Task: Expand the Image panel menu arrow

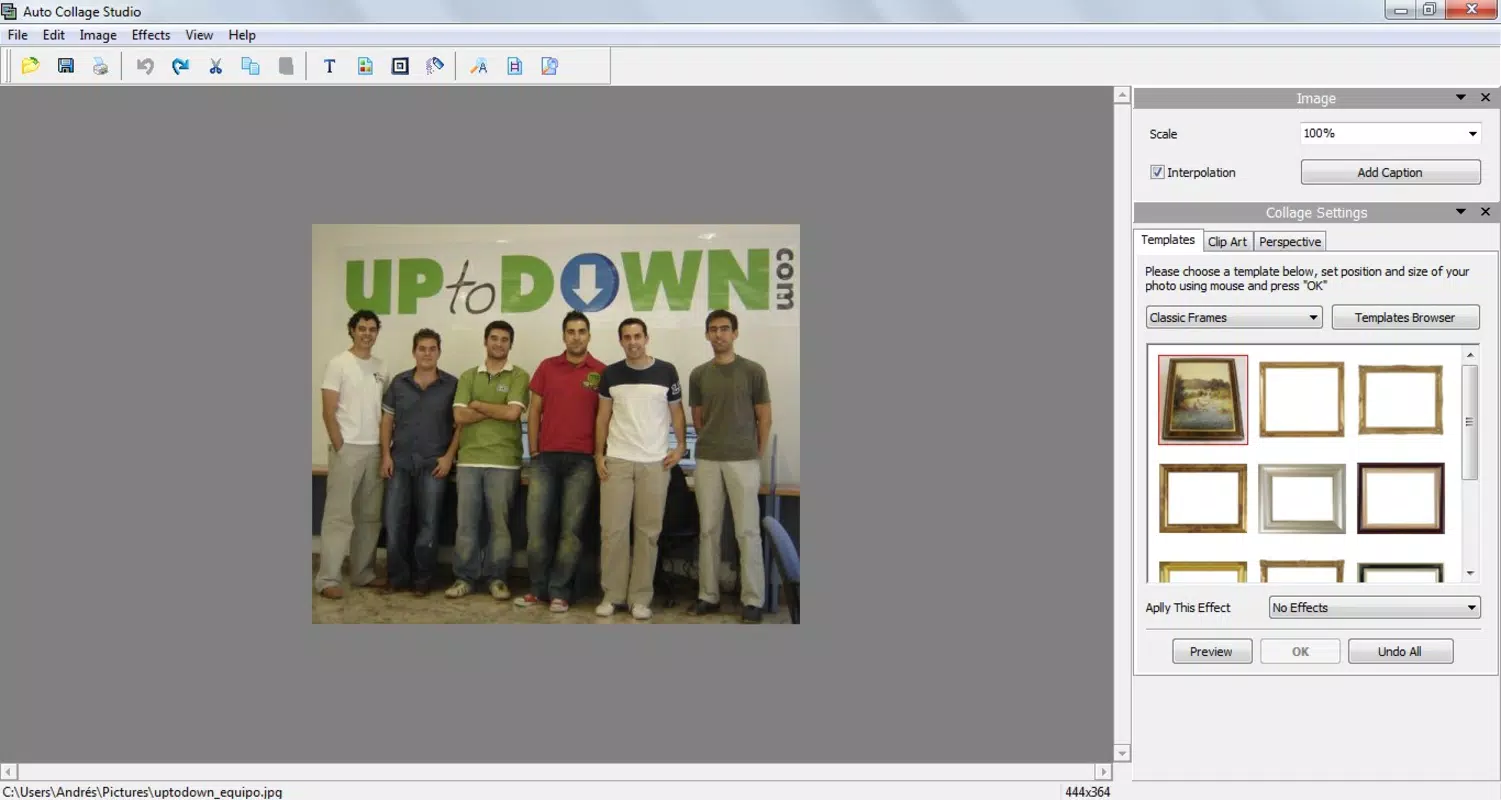Action: click(x=1460, y=98)
